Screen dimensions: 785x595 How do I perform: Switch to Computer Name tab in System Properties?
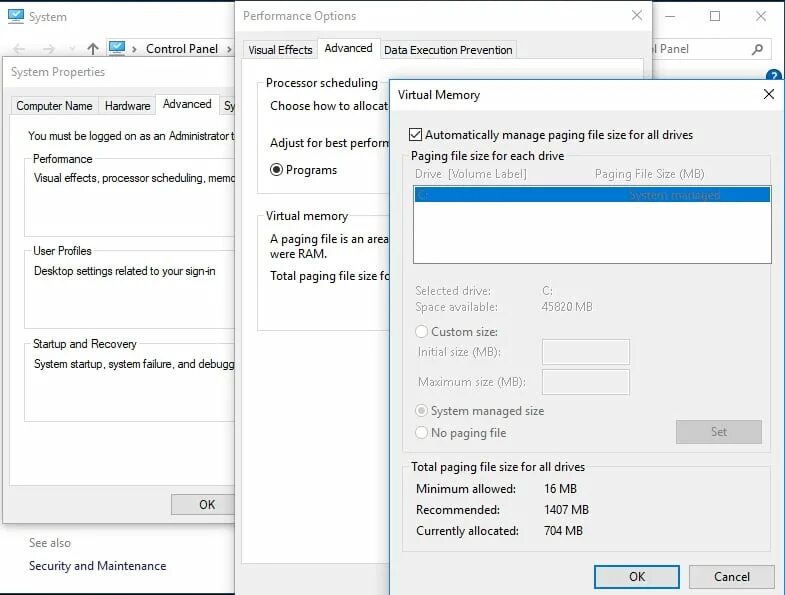54,106
